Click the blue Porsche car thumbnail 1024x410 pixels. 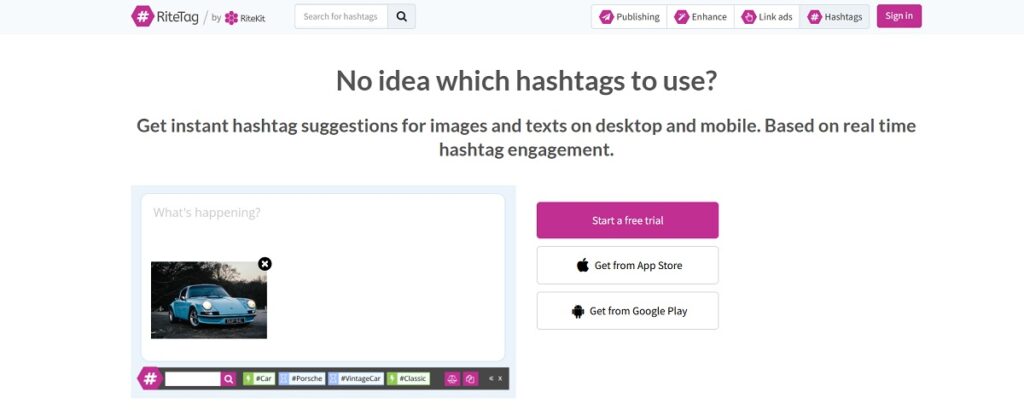click(208, 300)
